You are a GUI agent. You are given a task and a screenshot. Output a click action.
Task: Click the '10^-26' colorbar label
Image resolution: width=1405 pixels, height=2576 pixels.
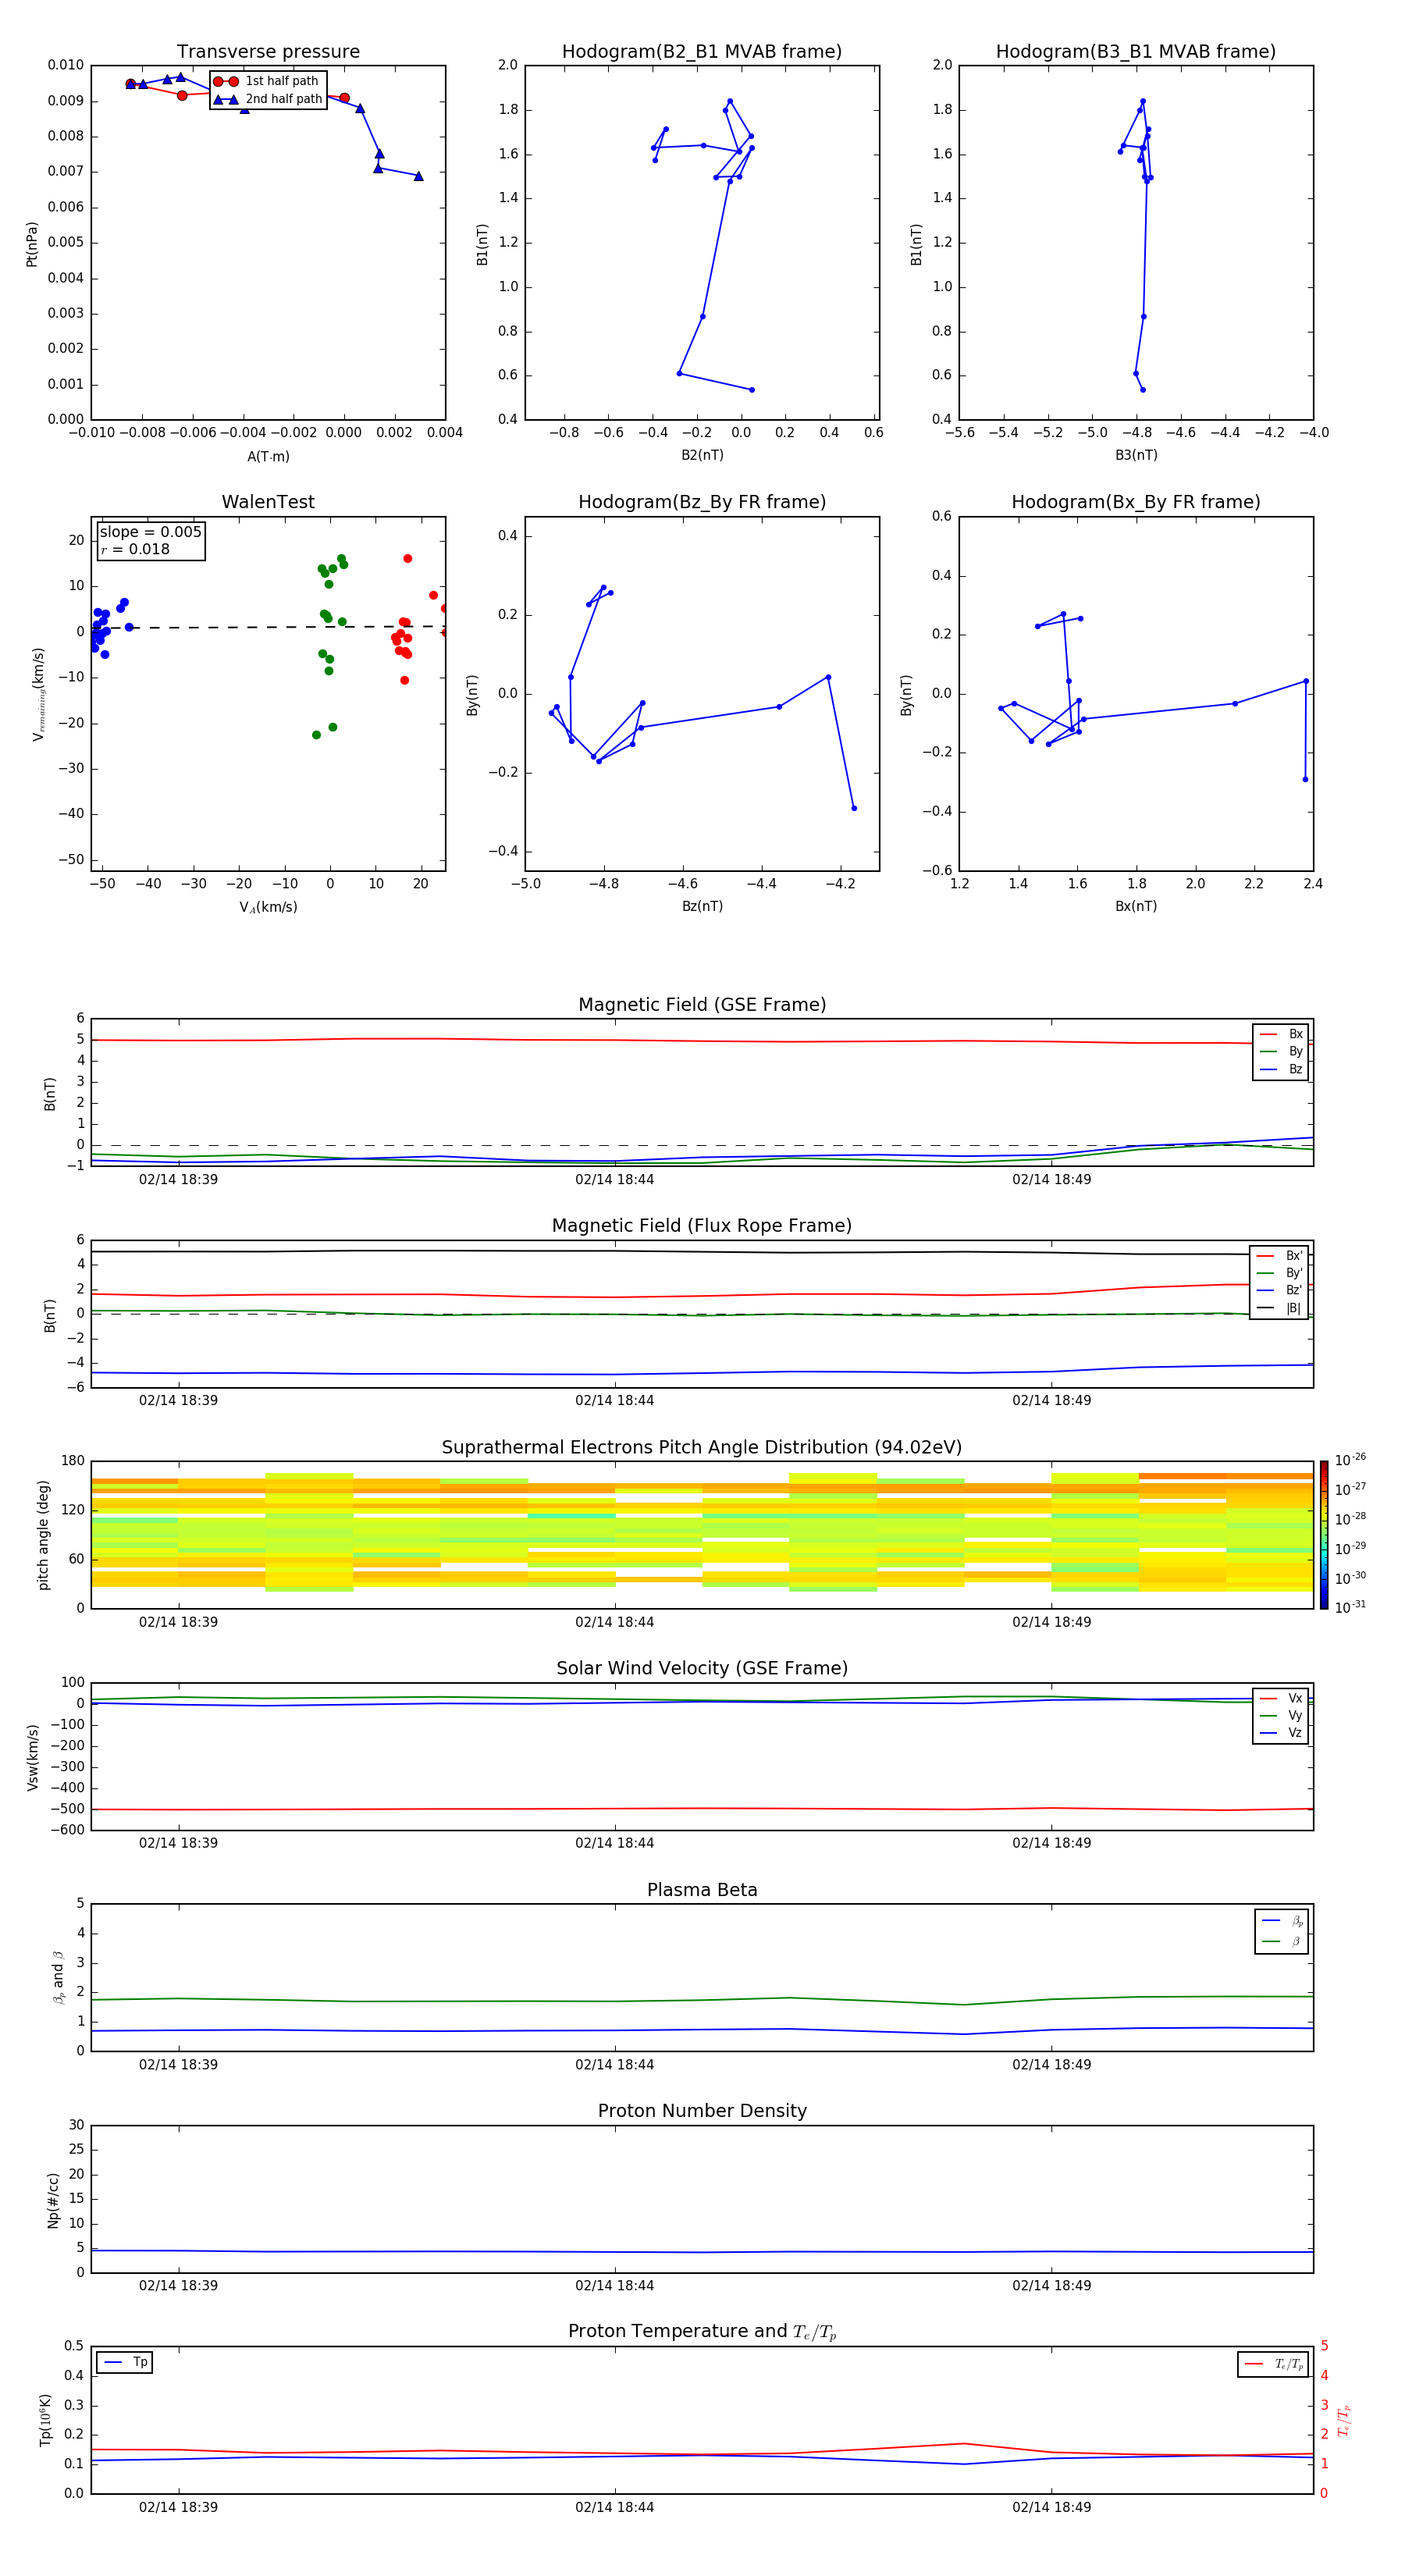(1350, 1460)
